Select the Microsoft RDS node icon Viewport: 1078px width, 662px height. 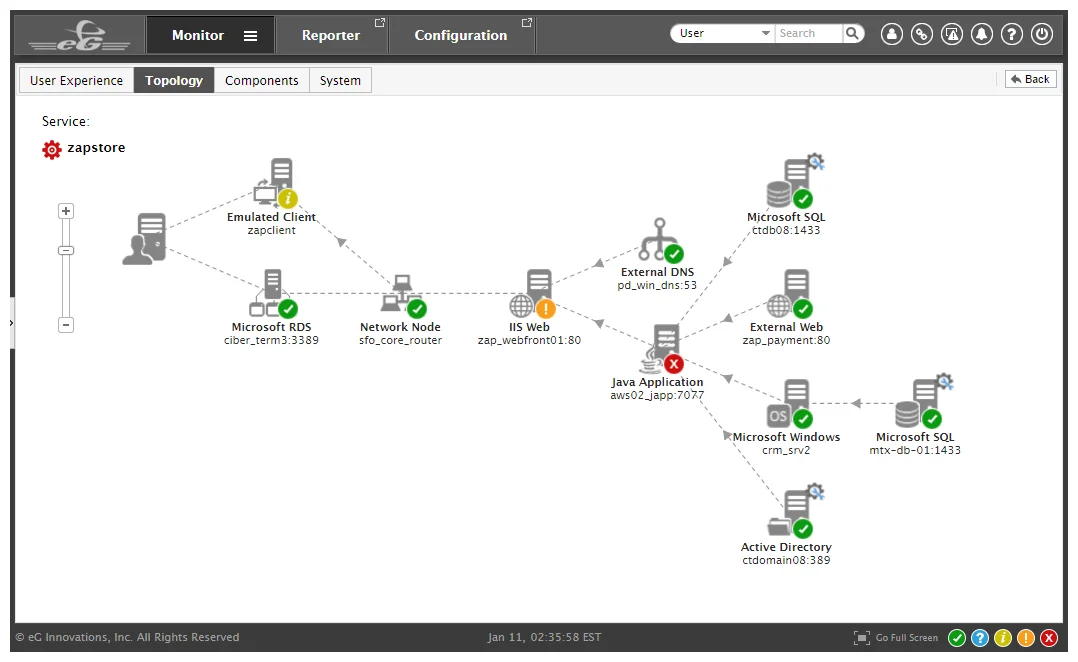pos(273,294)
